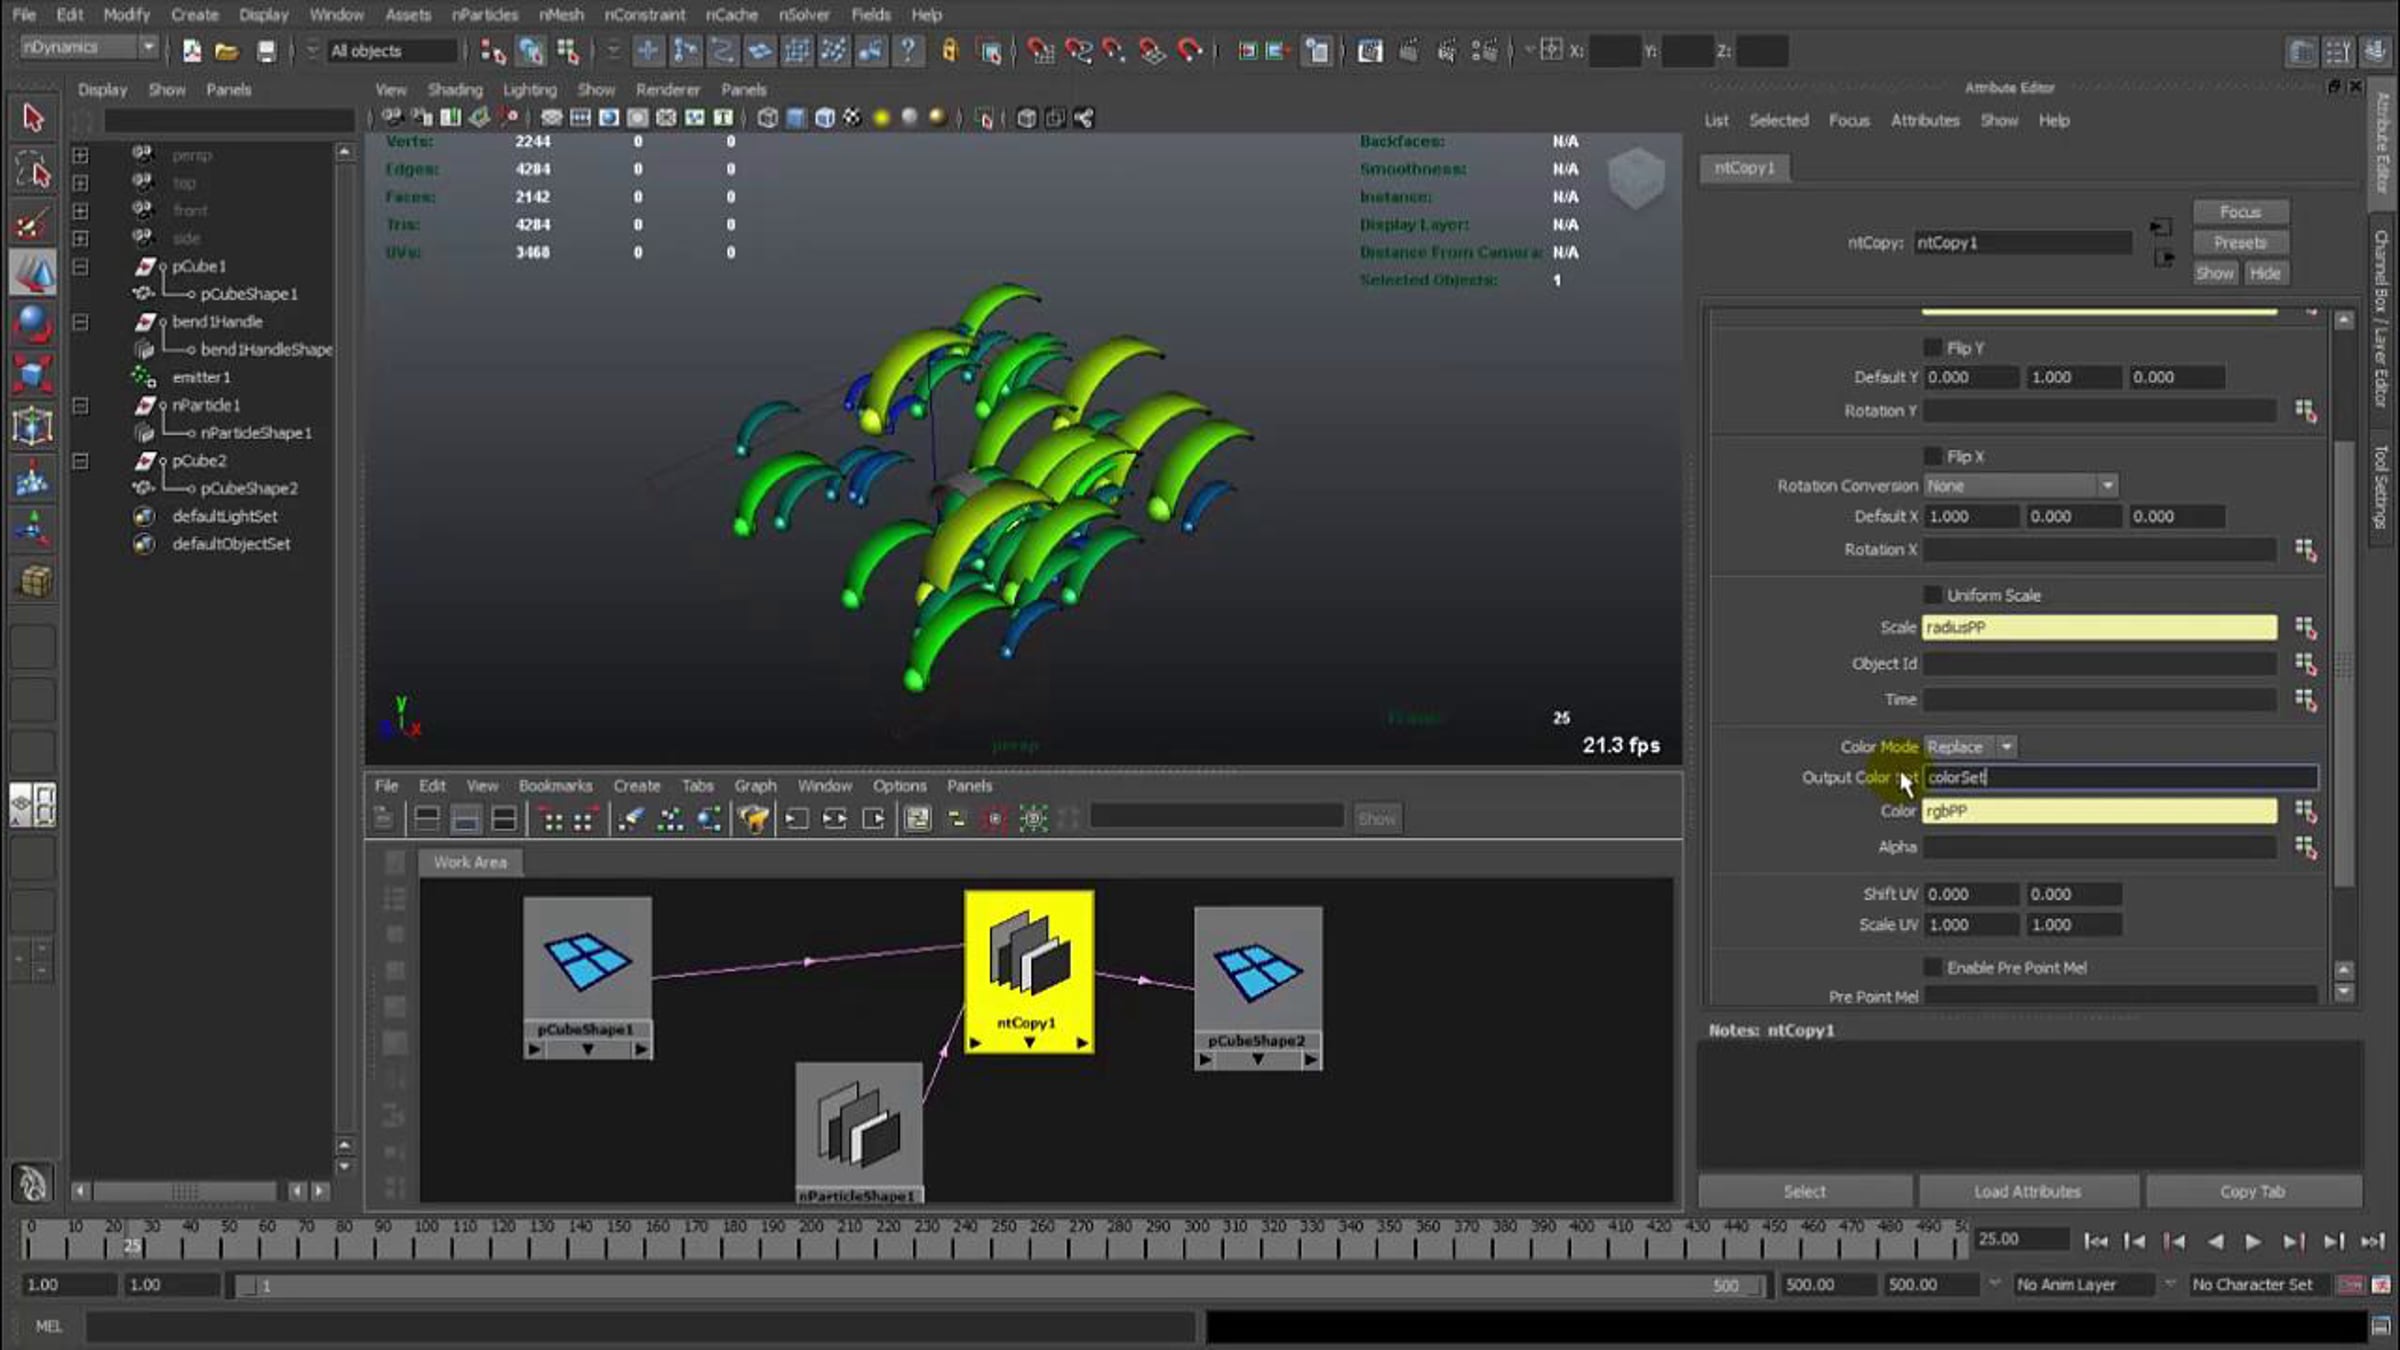This screenshot has height=1350, width=2400.
Task: Select the ntCopy1 attribute tab
Action: [1744, 168]
